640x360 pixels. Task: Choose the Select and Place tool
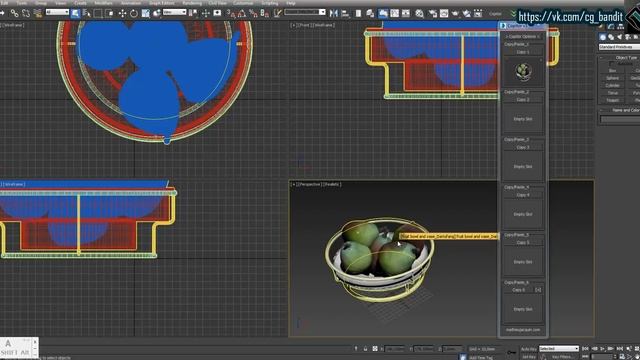[x=157, y=13]
